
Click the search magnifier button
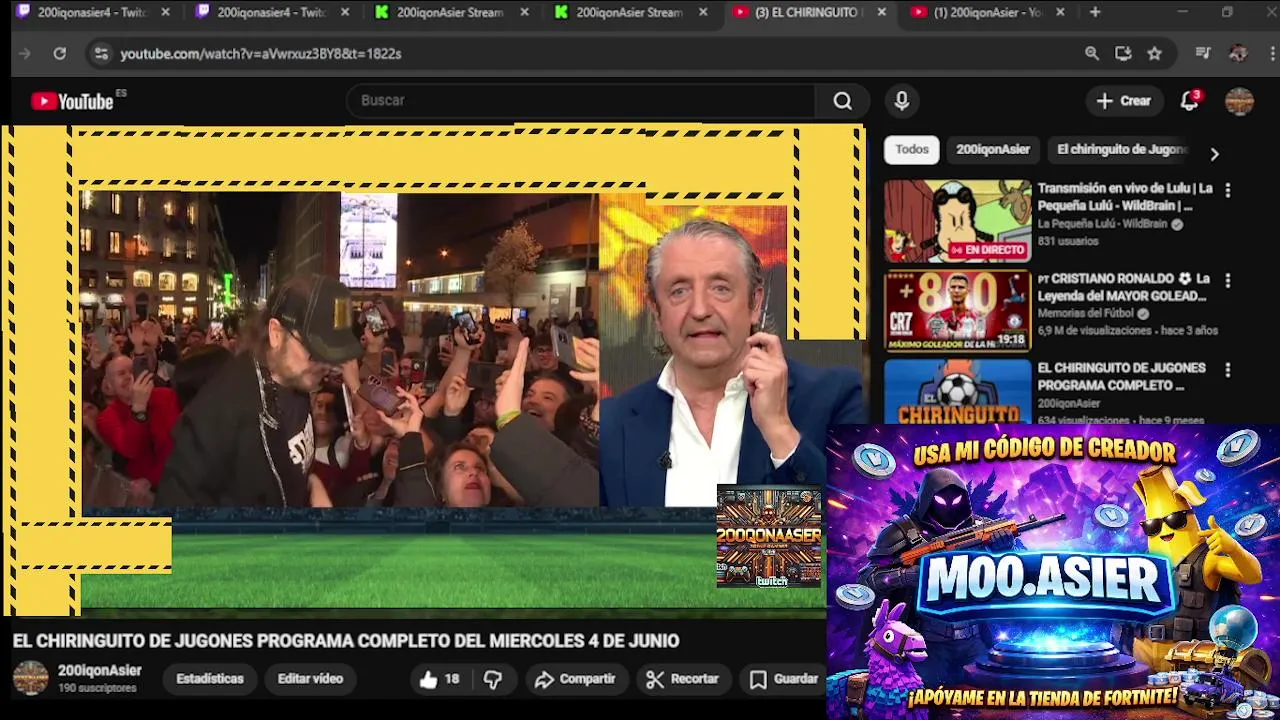coord(843,101)
